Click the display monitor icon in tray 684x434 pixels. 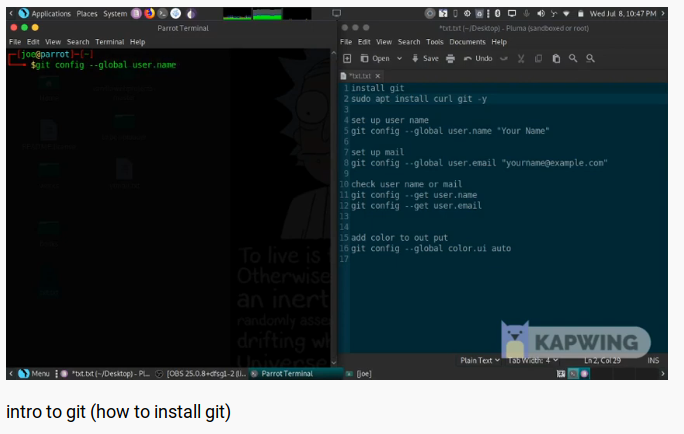(x=512, y=14)
